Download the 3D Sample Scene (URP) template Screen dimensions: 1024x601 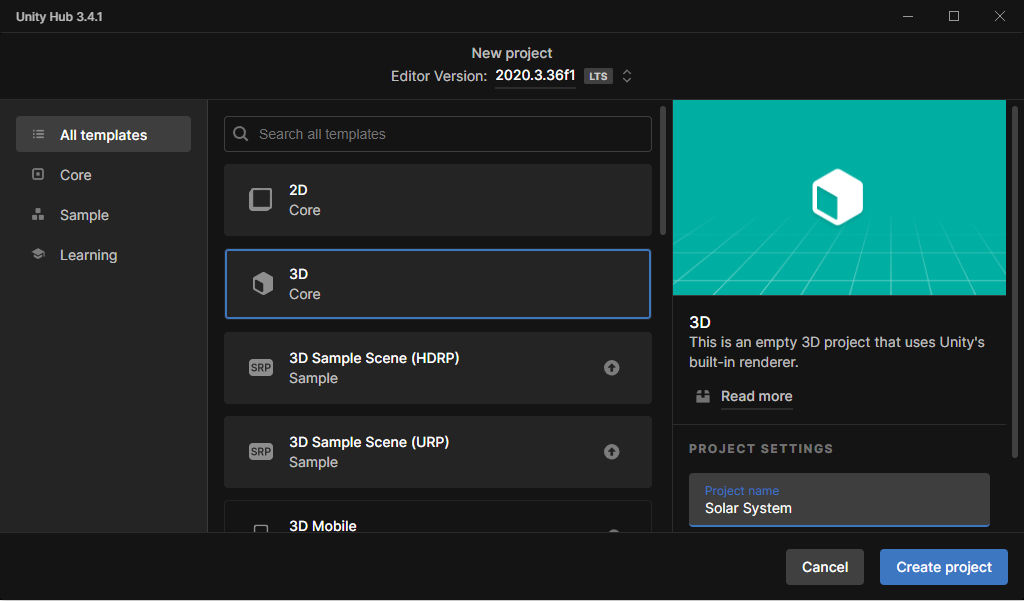[x=611, y=452]
